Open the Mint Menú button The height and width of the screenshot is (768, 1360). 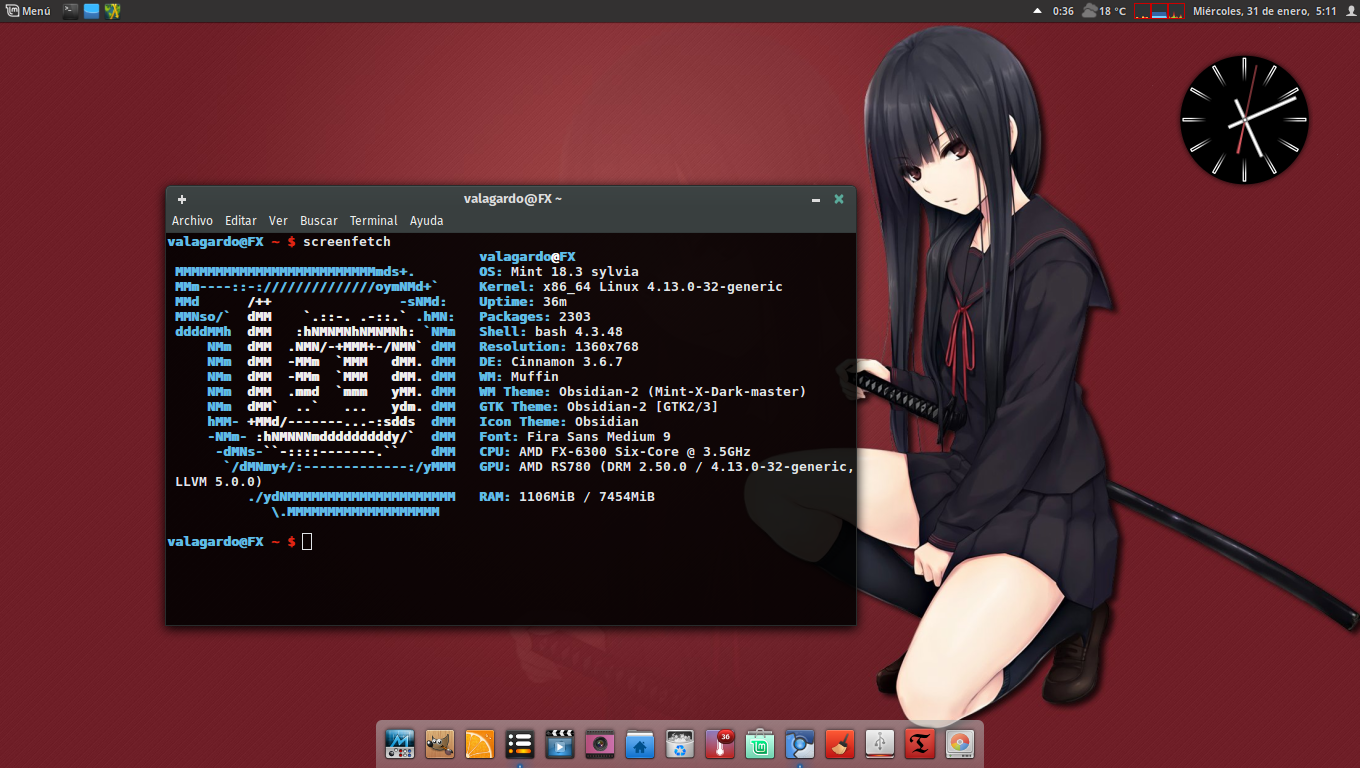[x=28, y=11]
